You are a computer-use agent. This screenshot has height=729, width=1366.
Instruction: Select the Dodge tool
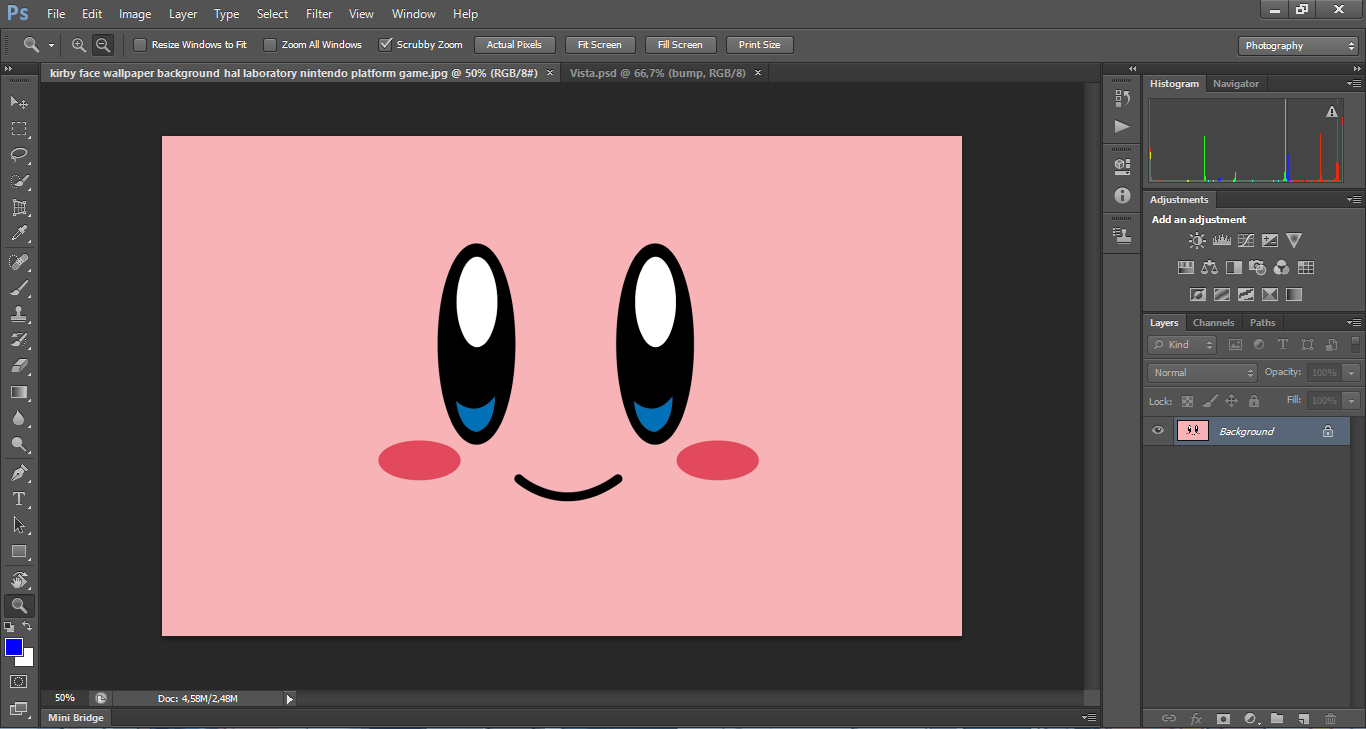pos(19,444)
